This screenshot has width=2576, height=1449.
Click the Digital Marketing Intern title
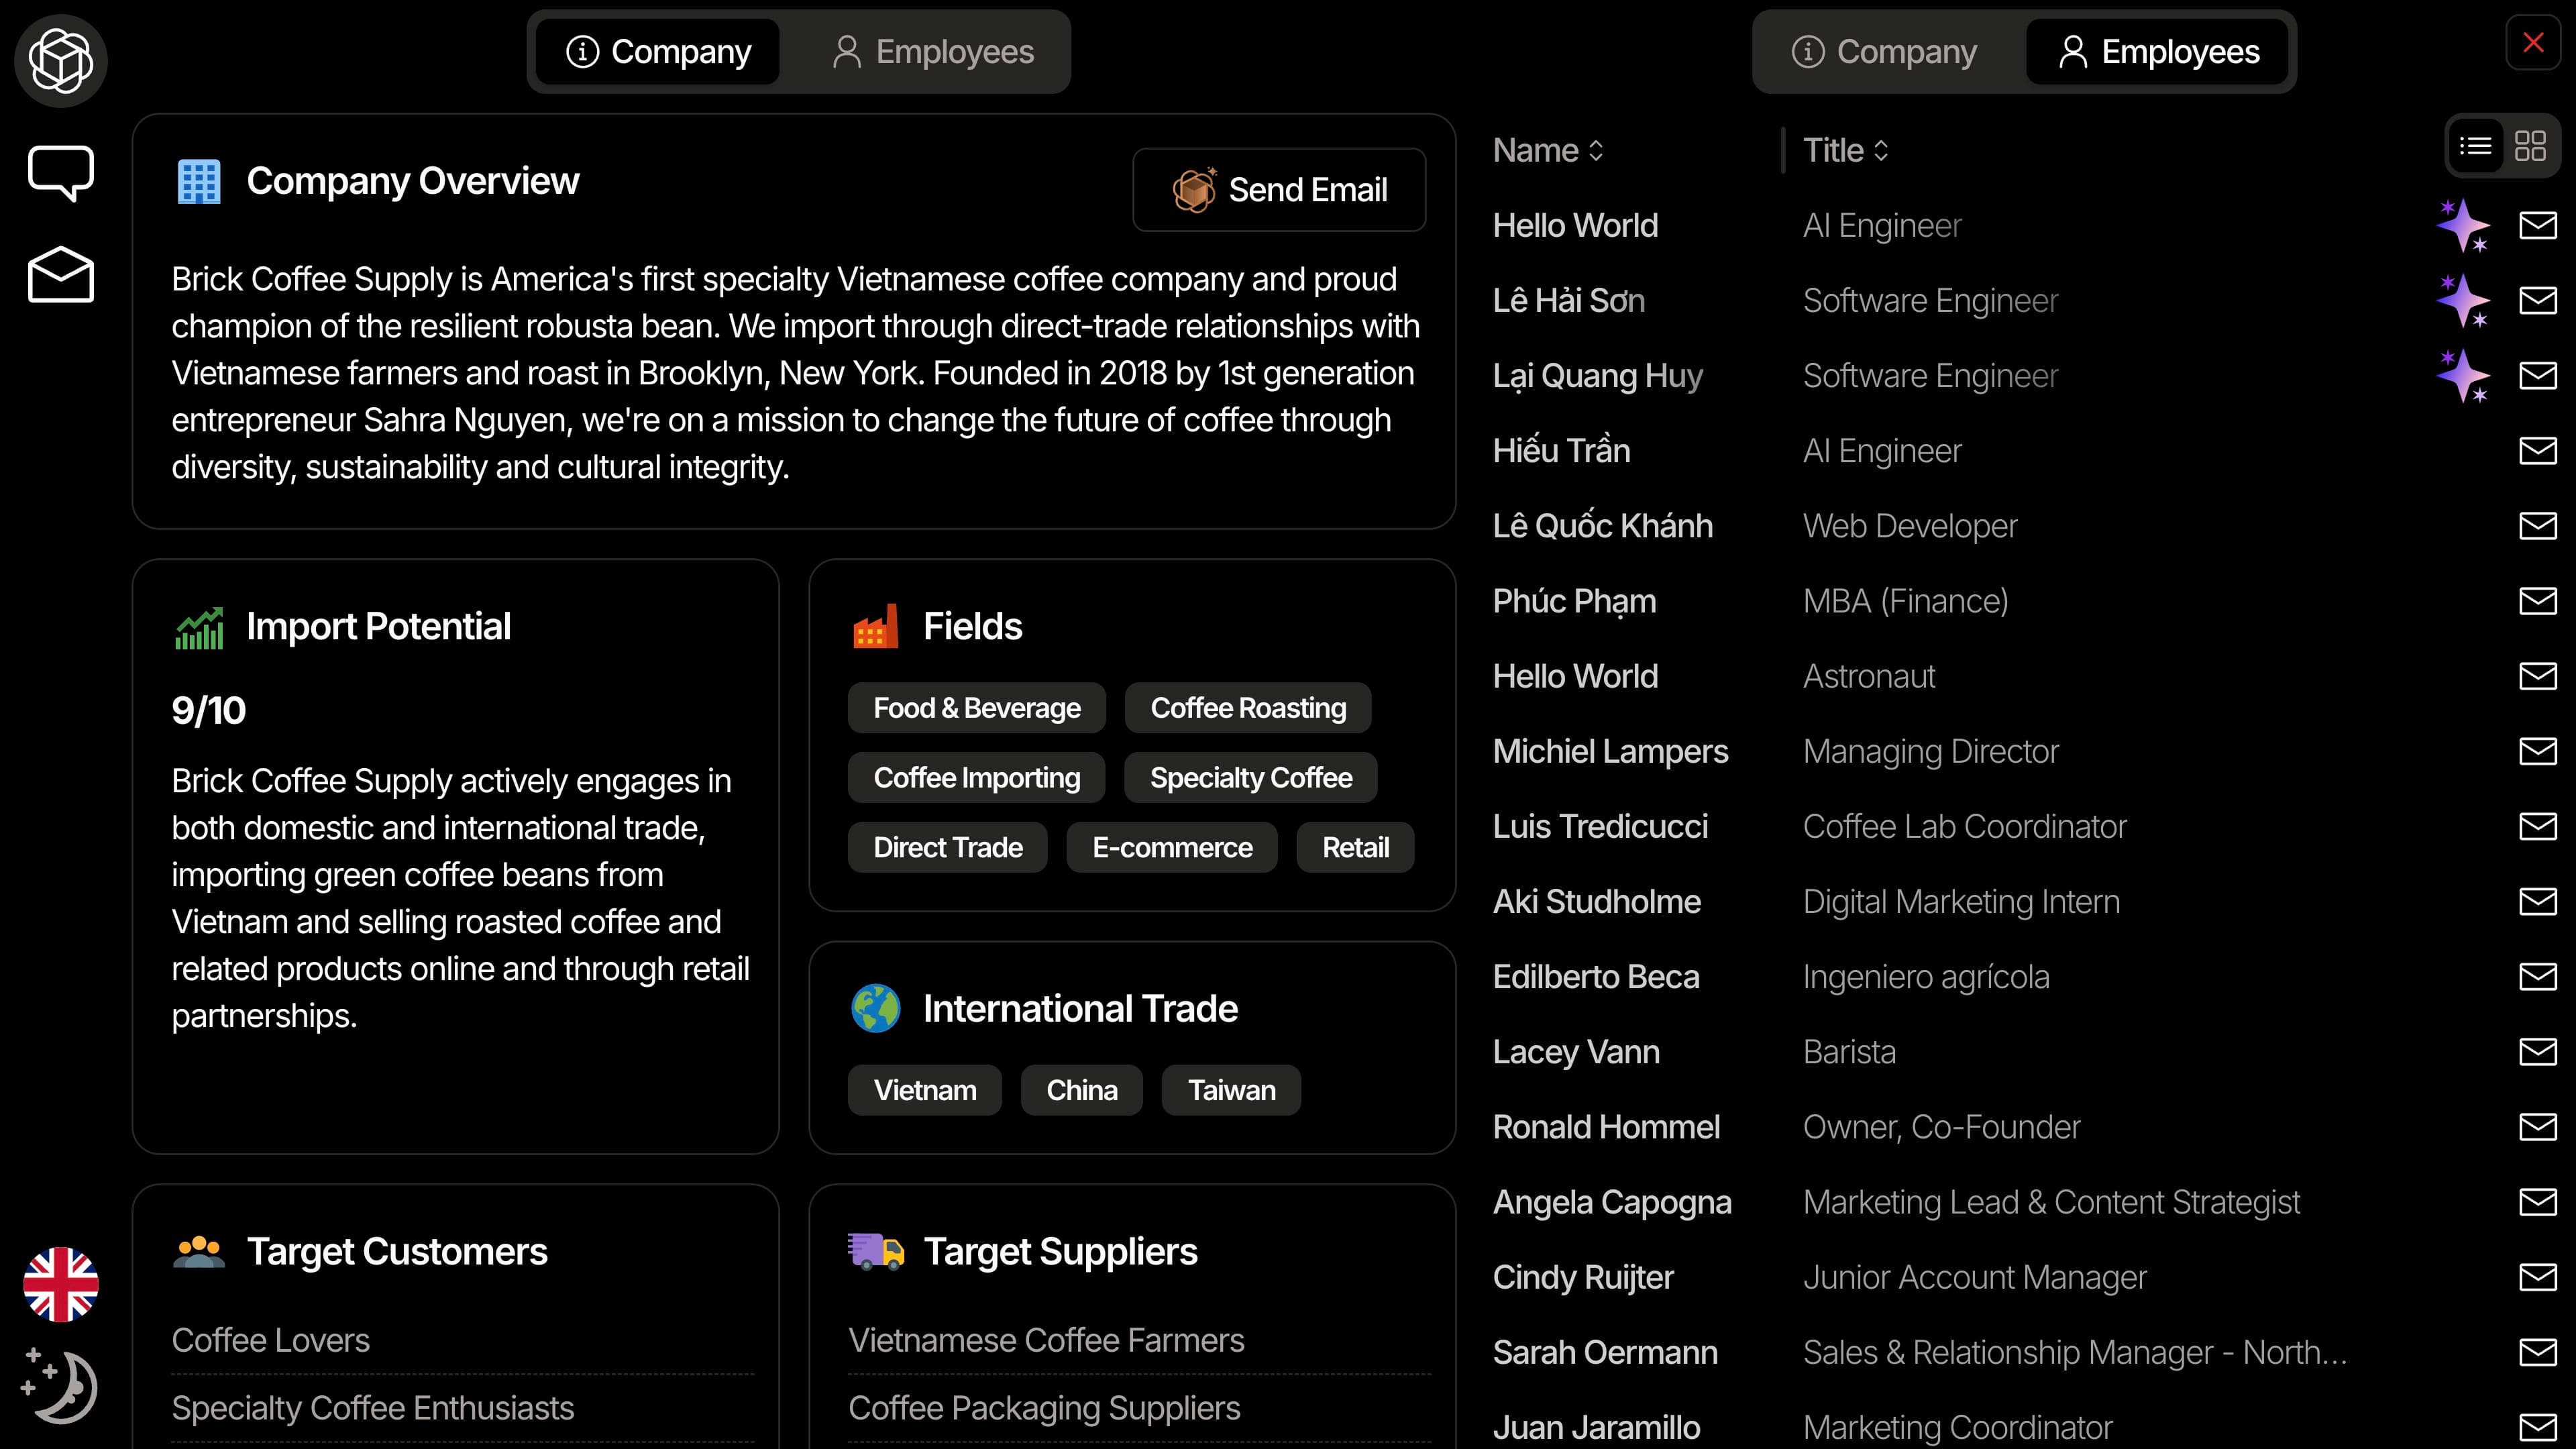(1961, 901)
